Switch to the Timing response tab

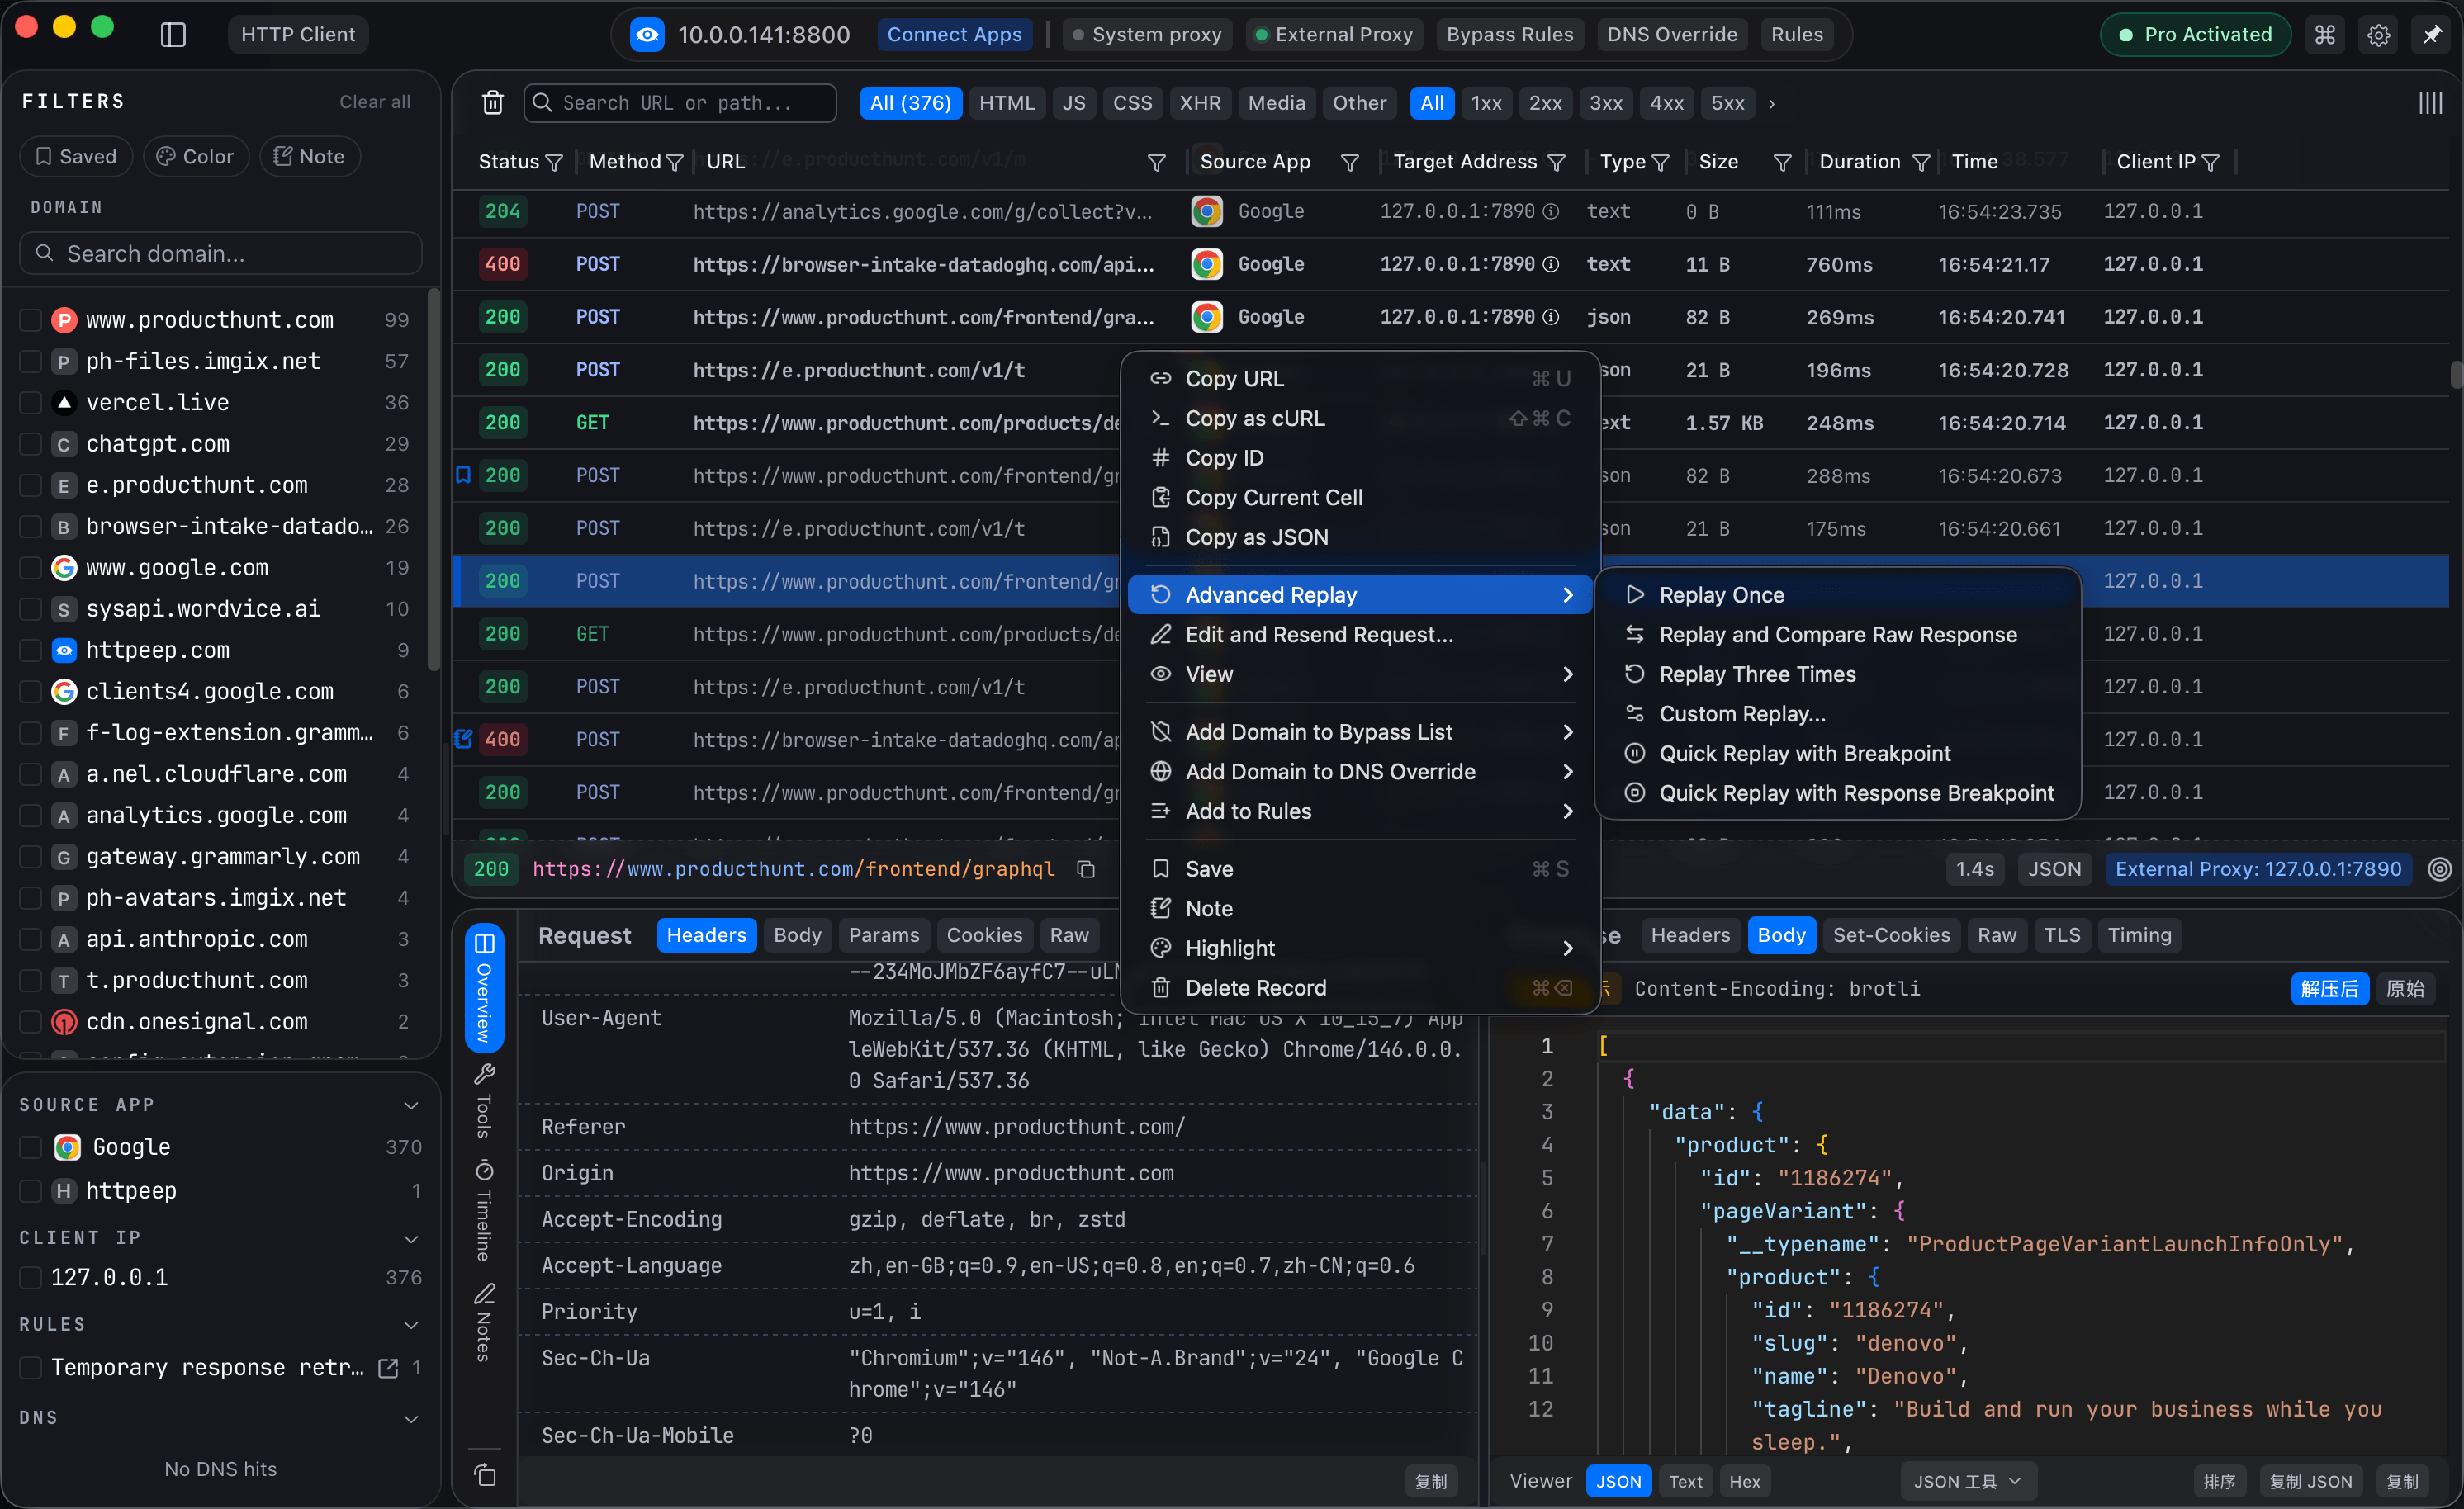pyautogui.click(x=2139, y=935)
